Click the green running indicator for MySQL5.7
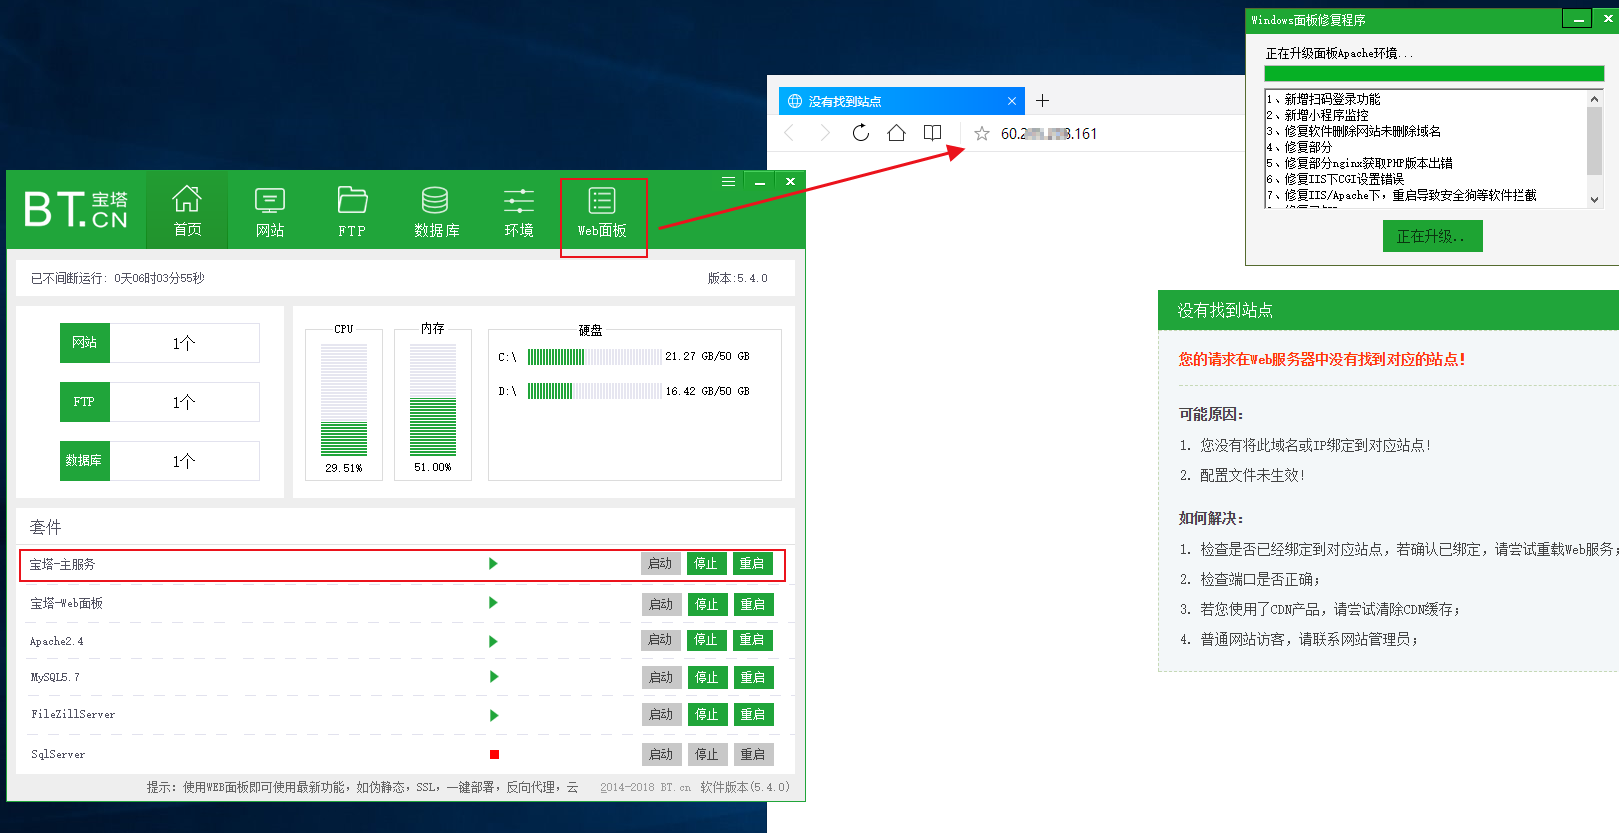 coord(493,677)
